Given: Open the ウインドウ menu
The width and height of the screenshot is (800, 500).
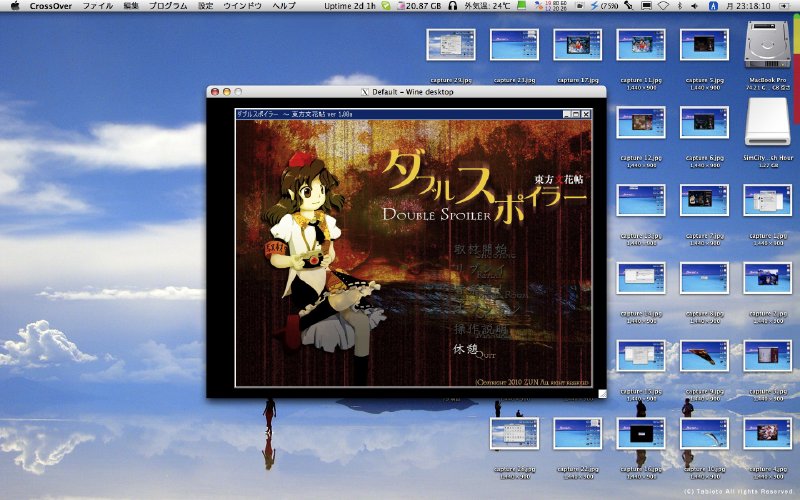Looking at the screenshot, I should [x=242, y=6].
